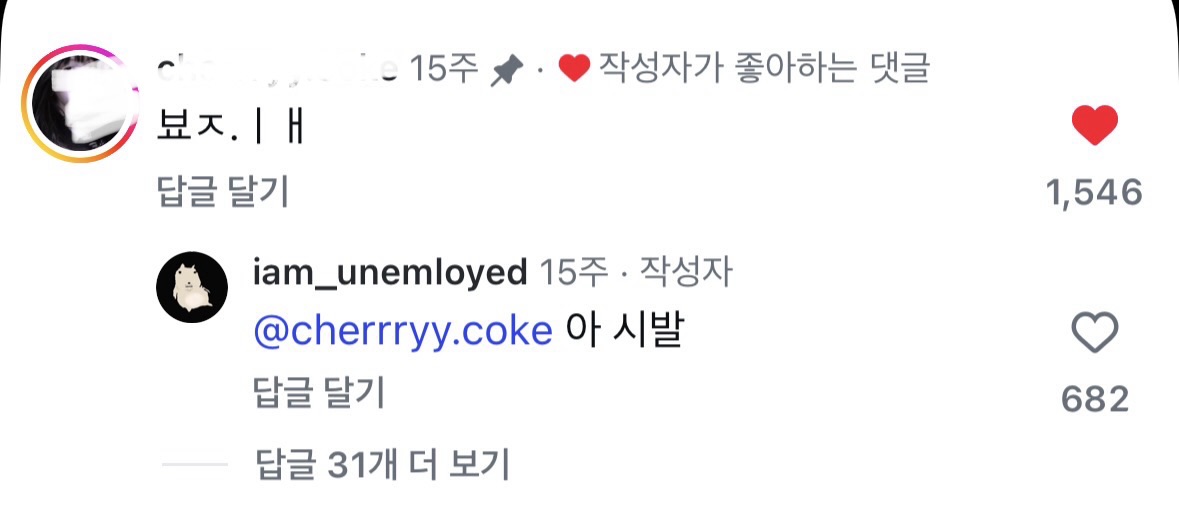View the 682 likes on the reply
1179x527 pixels.
pos(1094,399)
